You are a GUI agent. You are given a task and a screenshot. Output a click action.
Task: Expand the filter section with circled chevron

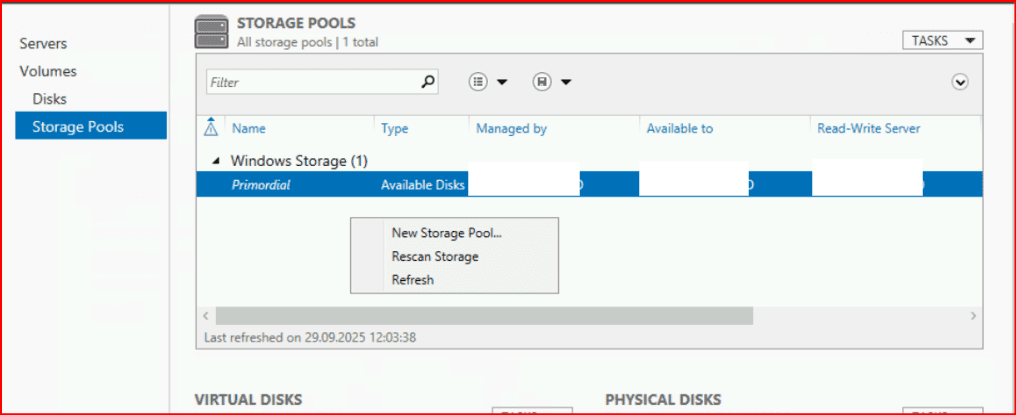(960, 82)
